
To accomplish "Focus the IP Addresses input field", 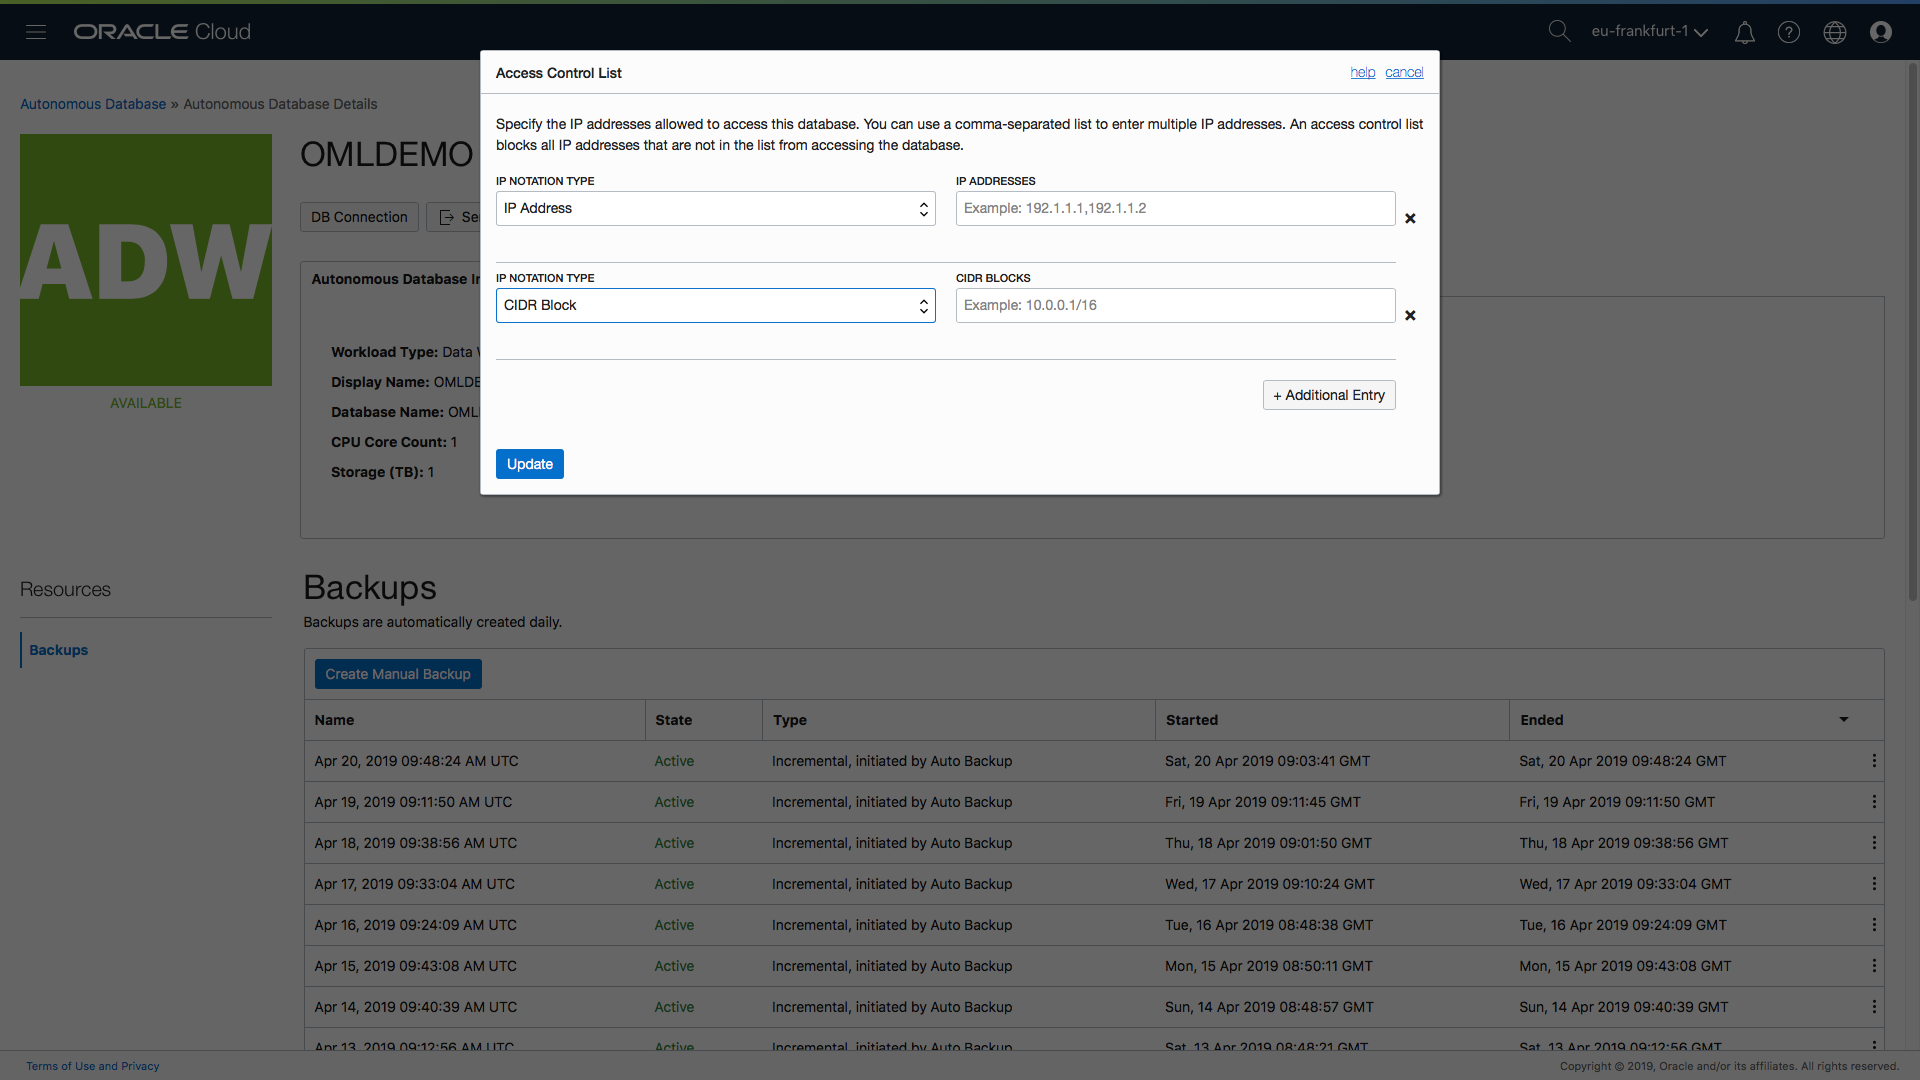I will (x=1175, y=208).
